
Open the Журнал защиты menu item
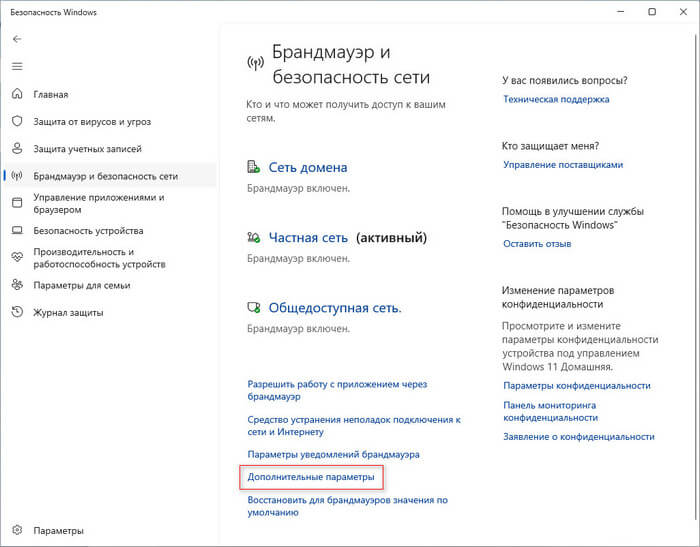click(x=68, y=312)
